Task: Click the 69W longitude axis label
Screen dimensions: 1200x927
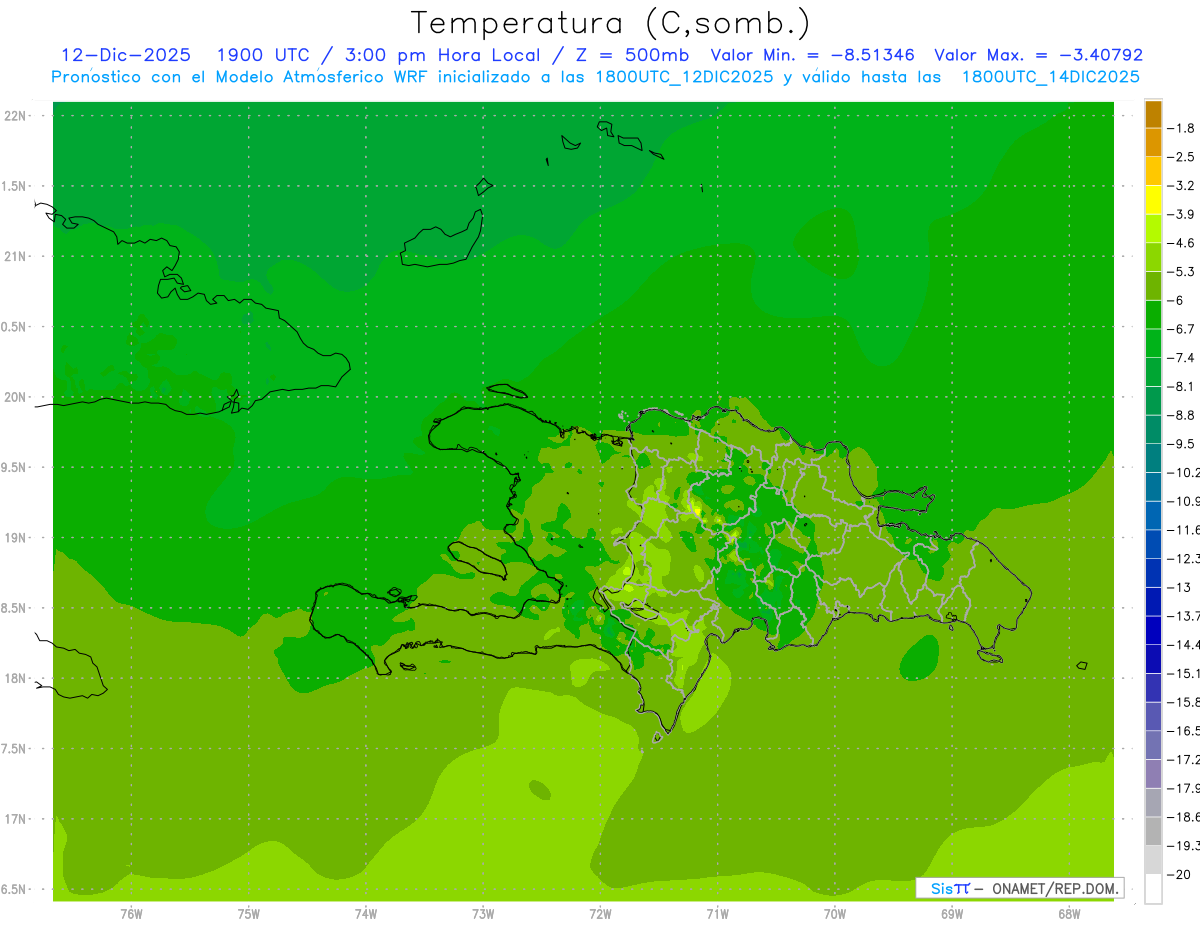Action: click(952, 913)
